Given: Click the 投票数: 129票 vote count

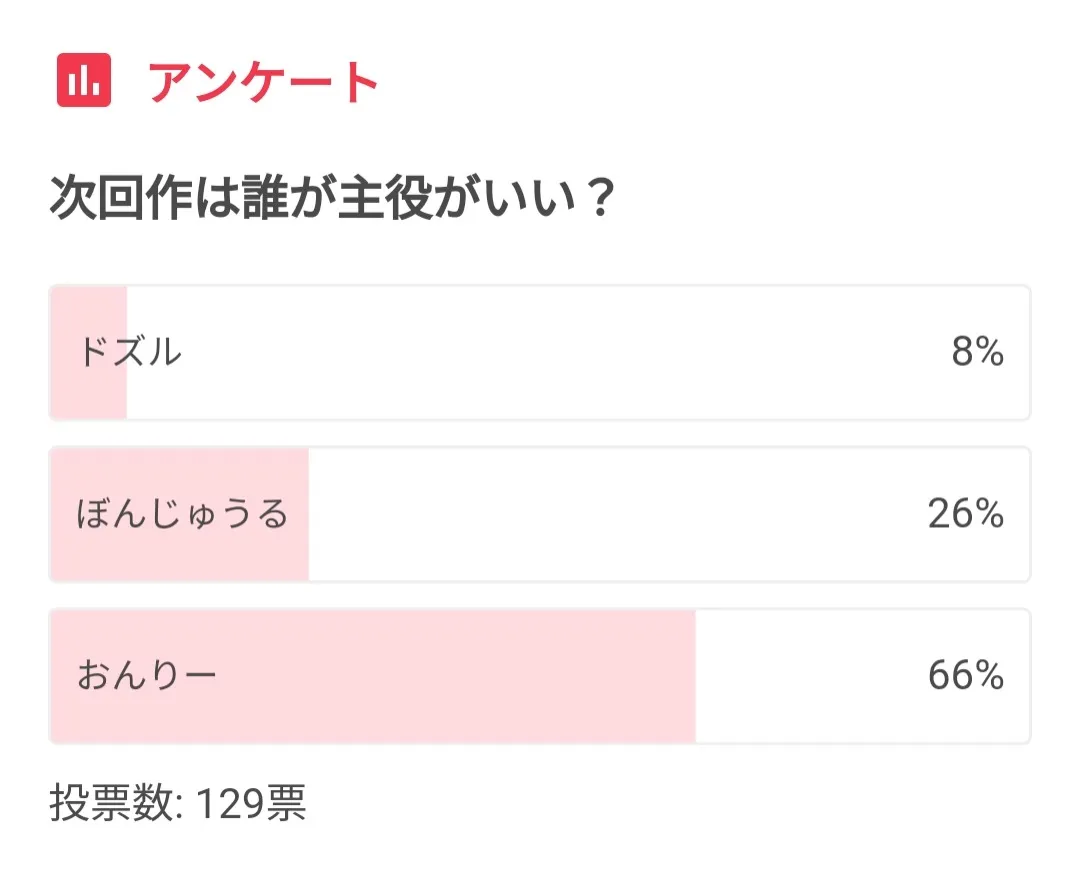Looking at the screenshot, I should (x=178, y=804).
